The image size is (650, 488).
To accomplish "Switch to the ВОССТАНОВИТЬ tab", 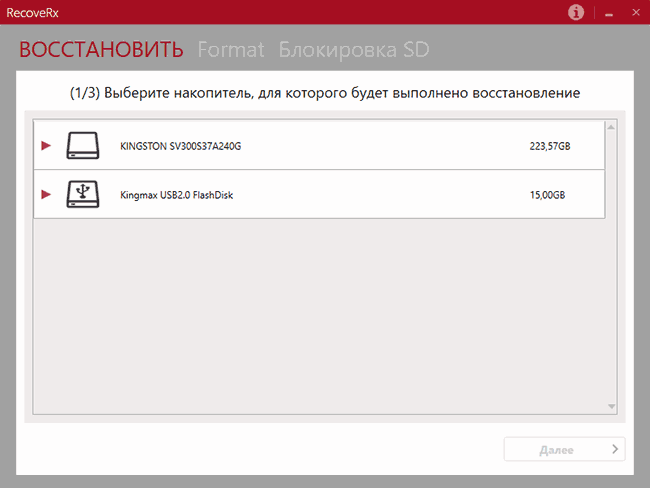I will 101,49.
